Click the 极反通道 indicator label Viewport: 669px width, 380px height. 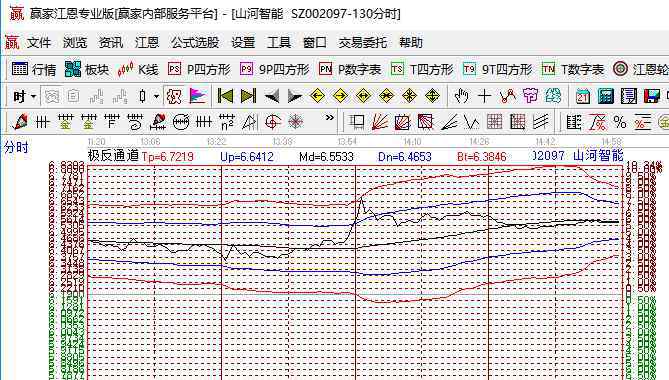click(x=113, y=156)
